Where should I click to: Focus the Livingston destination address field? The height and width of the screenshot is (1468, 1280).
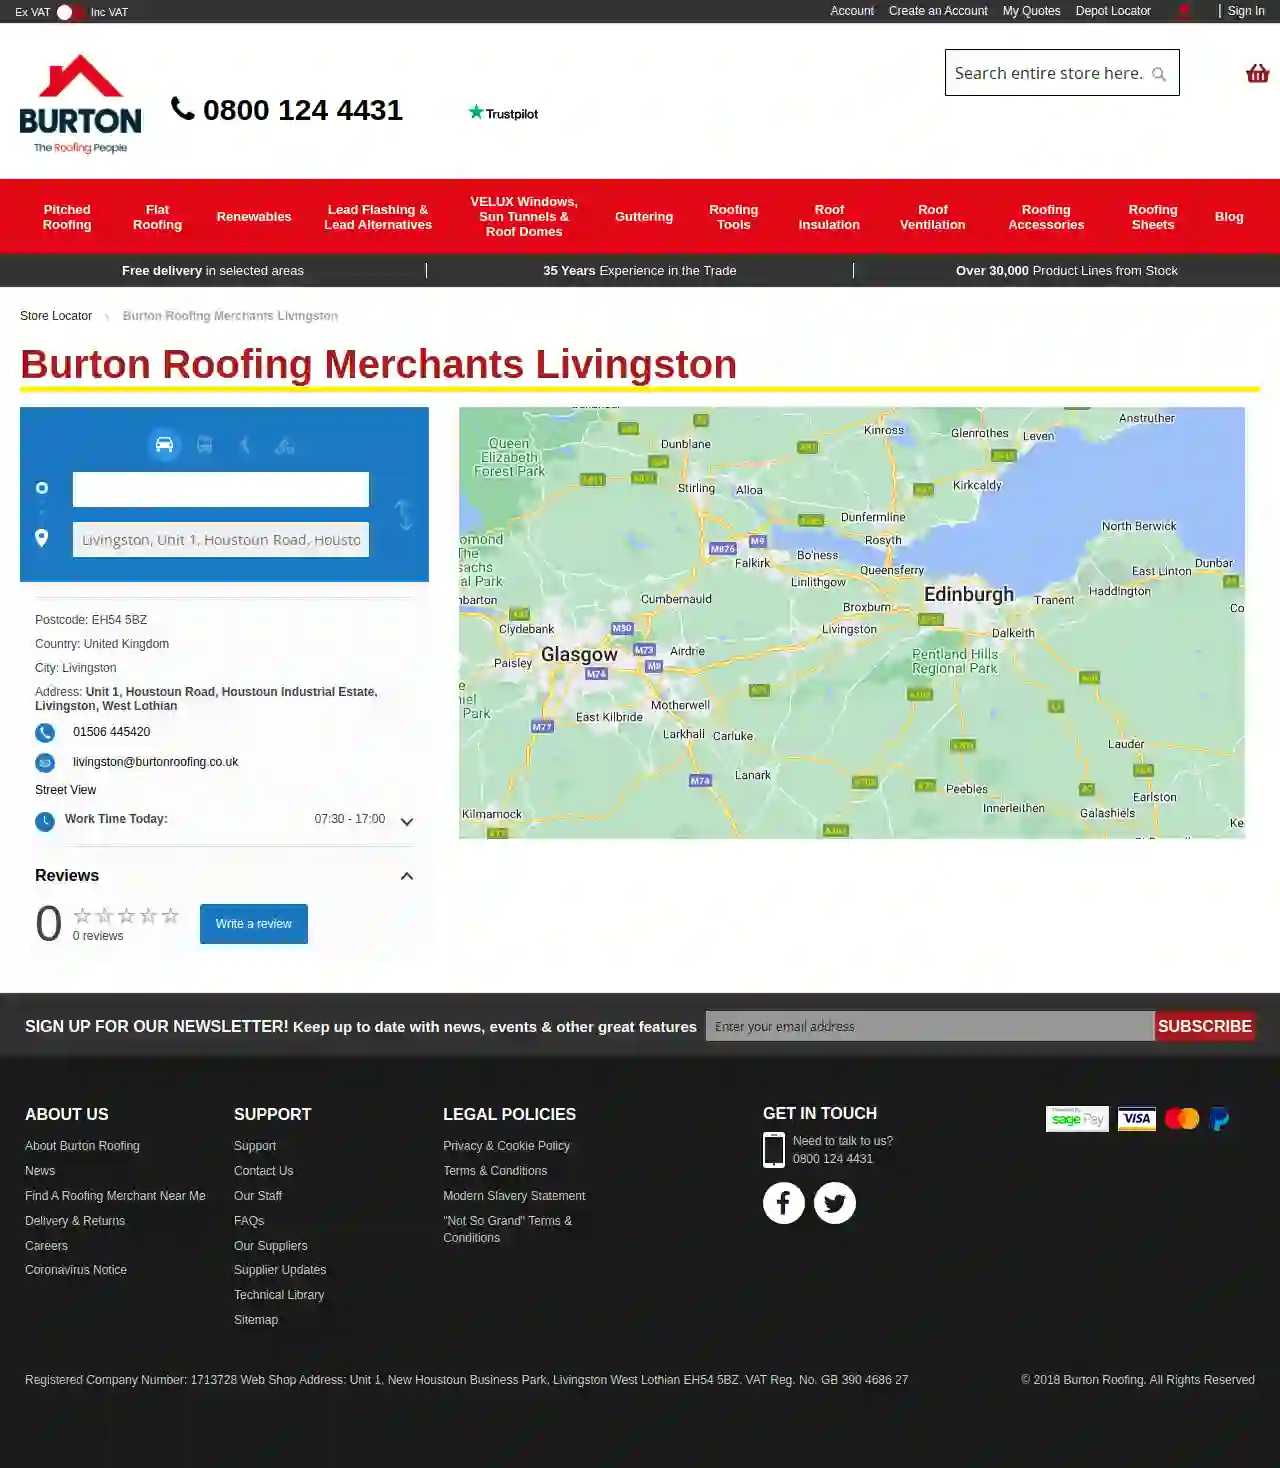[221, 540]
